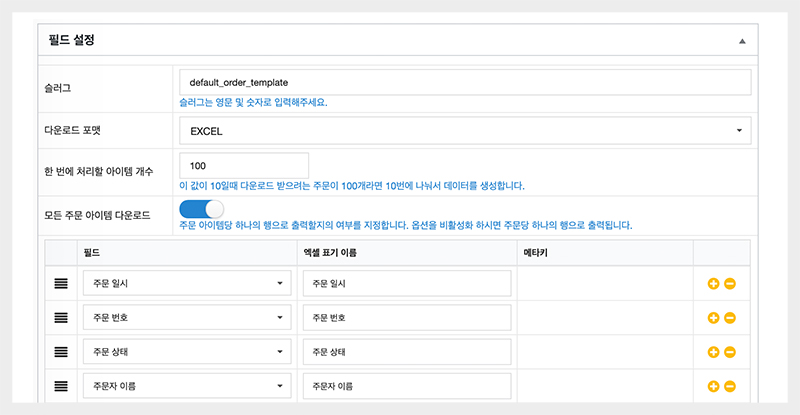Click the 필드 설정 panel header title
Screen dimensions: 800x415
tap(72, 41)
